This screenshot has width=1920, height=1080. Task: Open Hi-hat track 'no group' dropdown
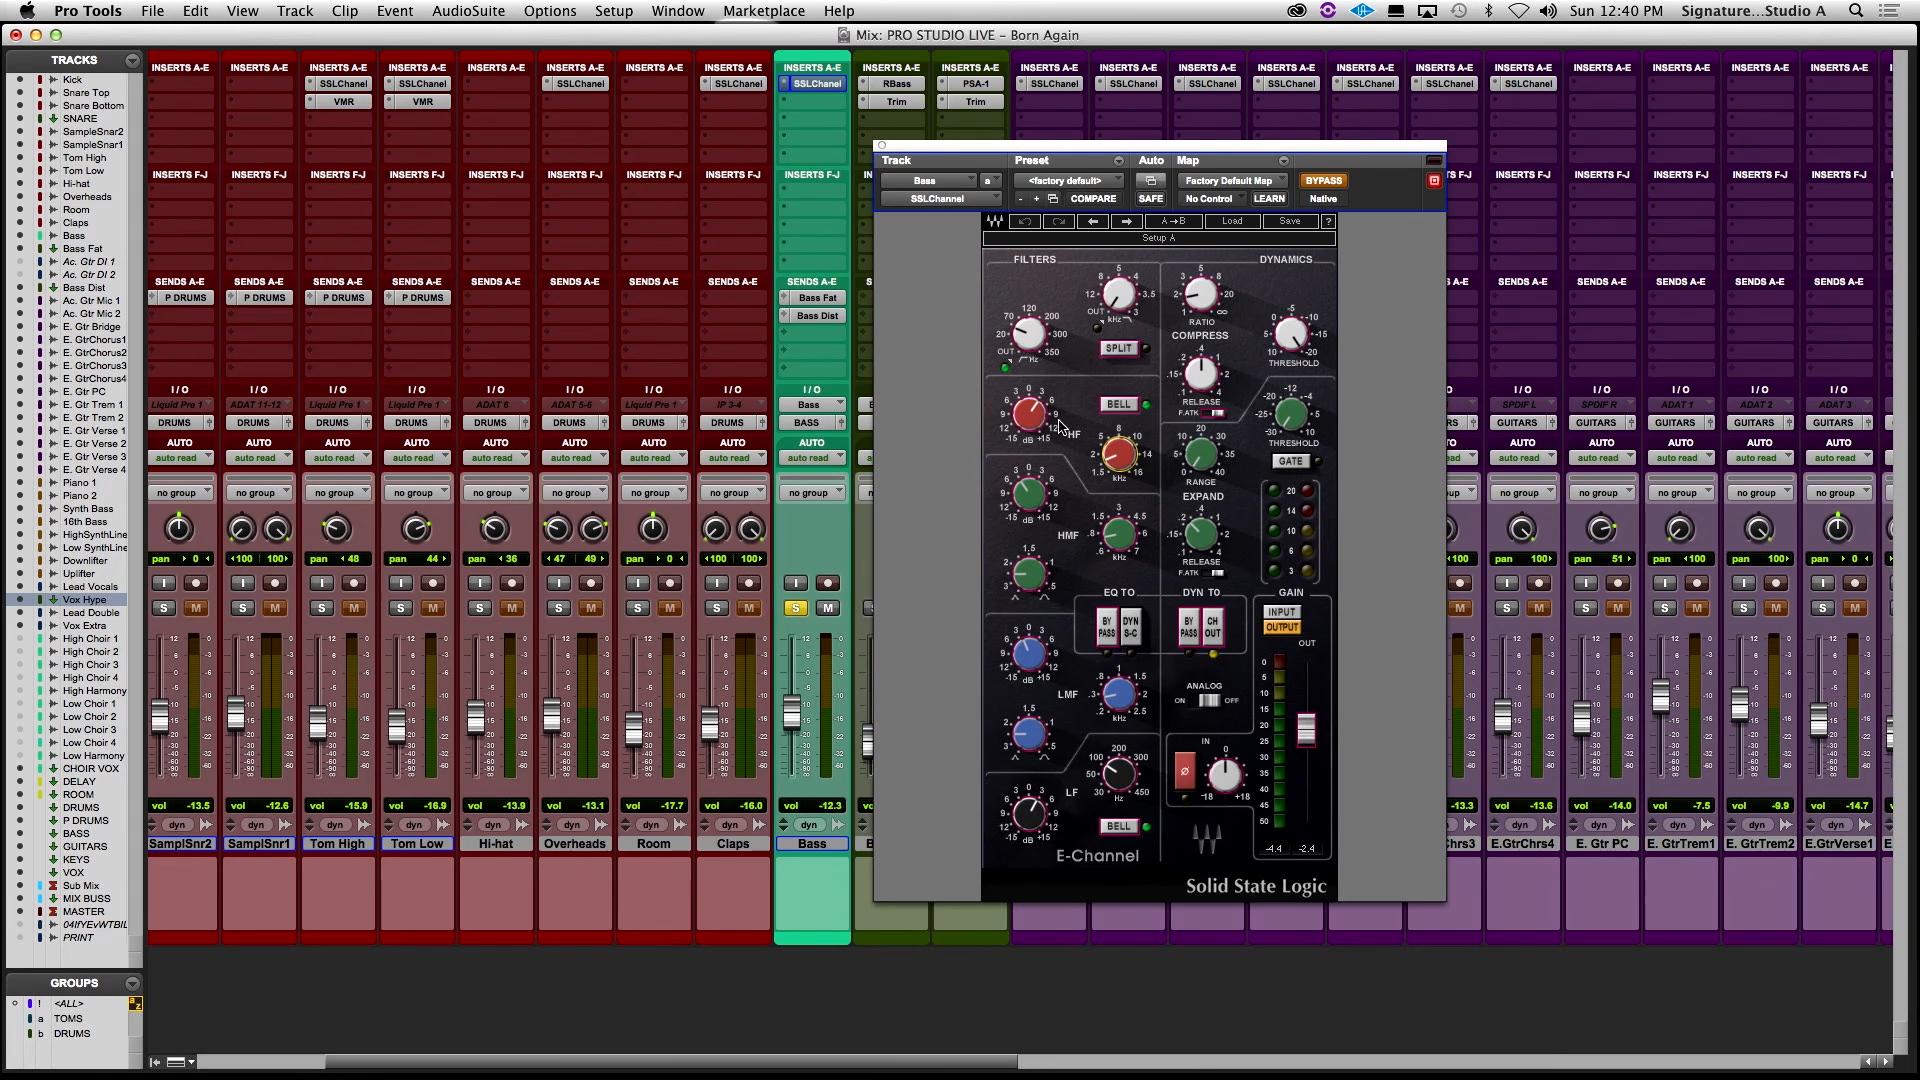pos(496,493)
